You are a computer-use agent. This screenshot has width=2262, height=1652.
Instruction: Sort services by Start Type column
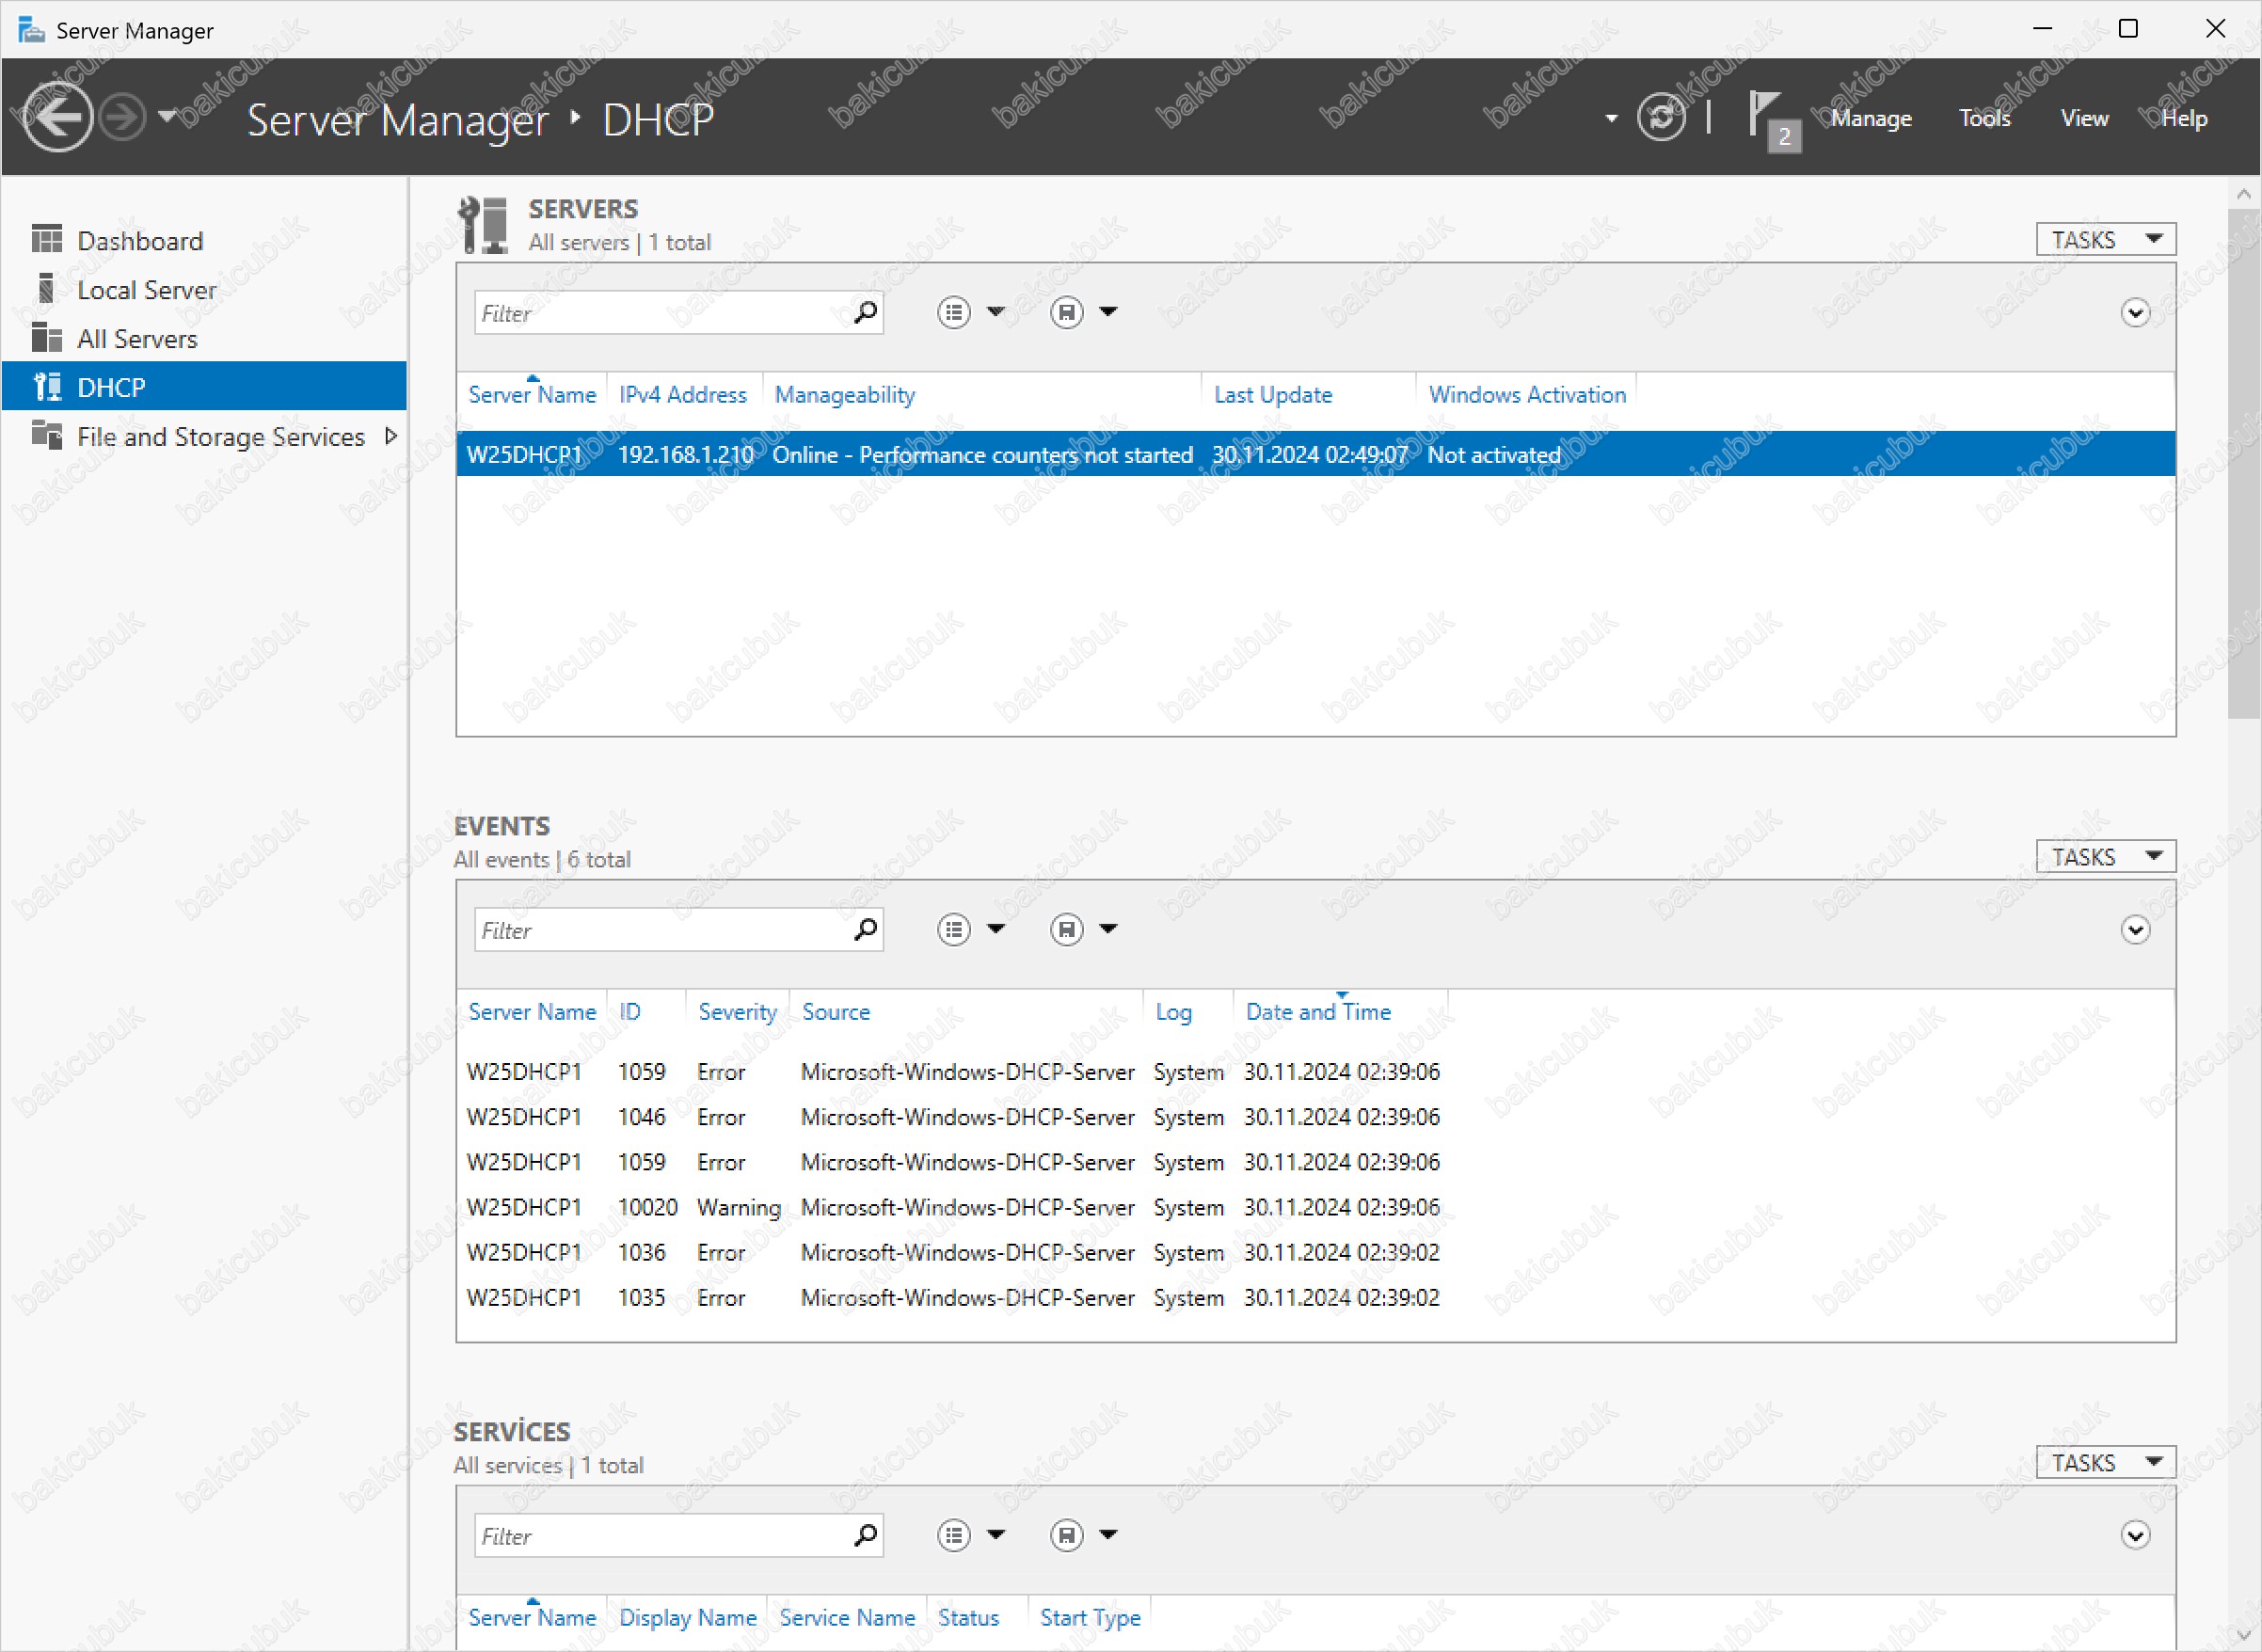point(1090,1618)
